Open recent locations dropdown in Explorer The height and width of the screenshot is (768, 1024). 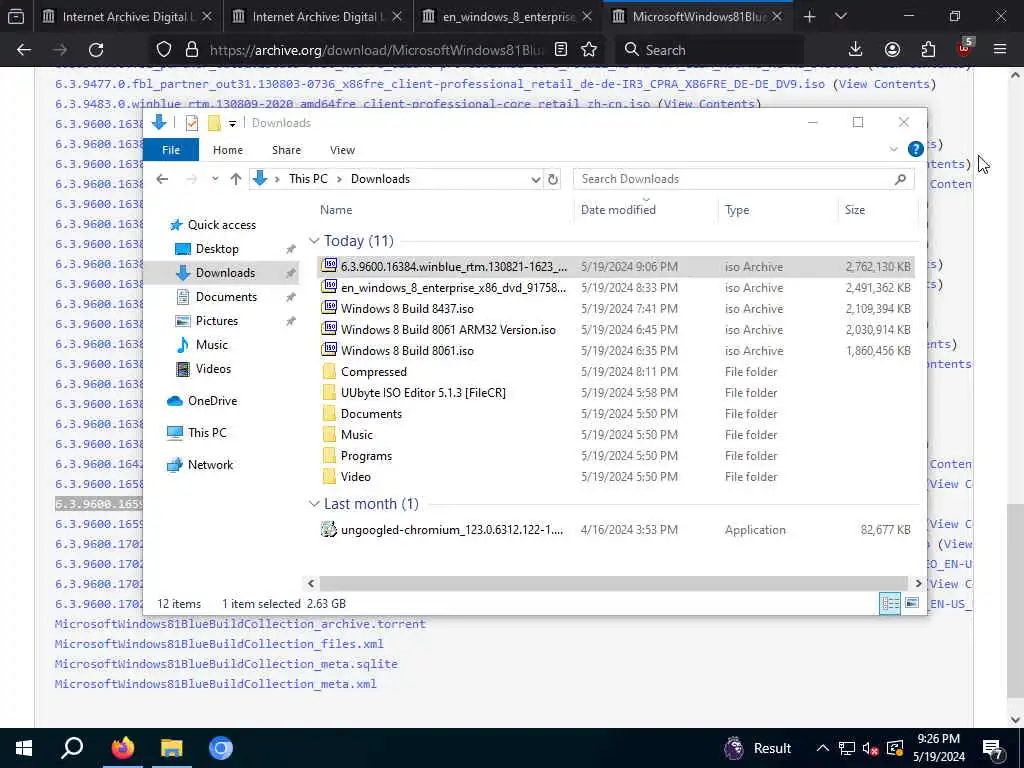tap(215, 179)
